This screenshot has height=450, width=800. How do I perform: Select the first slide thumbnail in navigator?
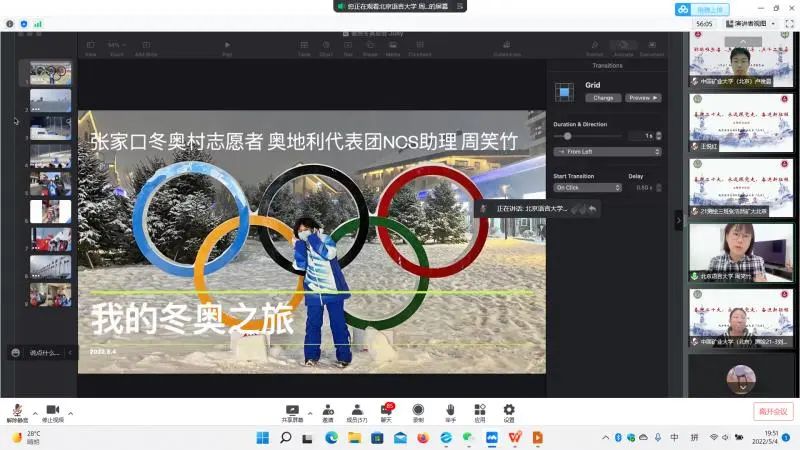point(50,72)
